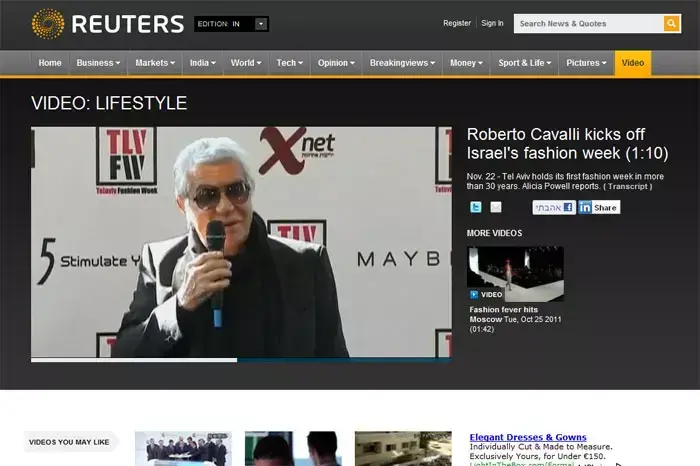700x466 pixels.
Task: Click the MORE VIDEOS heading
Action: pos(494,233)
